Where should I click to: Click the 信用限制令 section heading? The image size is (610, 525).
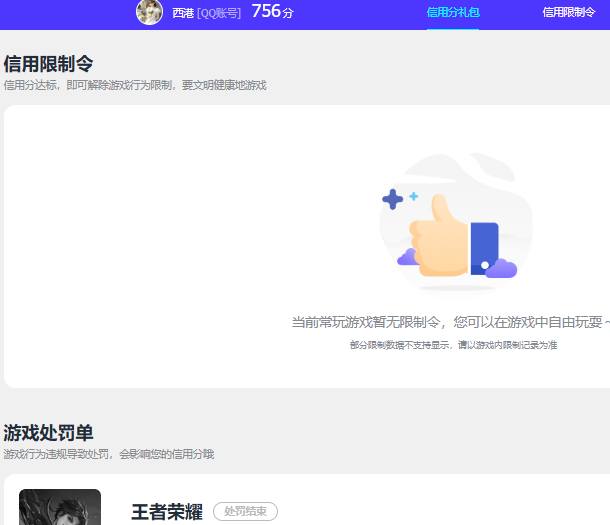[48, 64]
